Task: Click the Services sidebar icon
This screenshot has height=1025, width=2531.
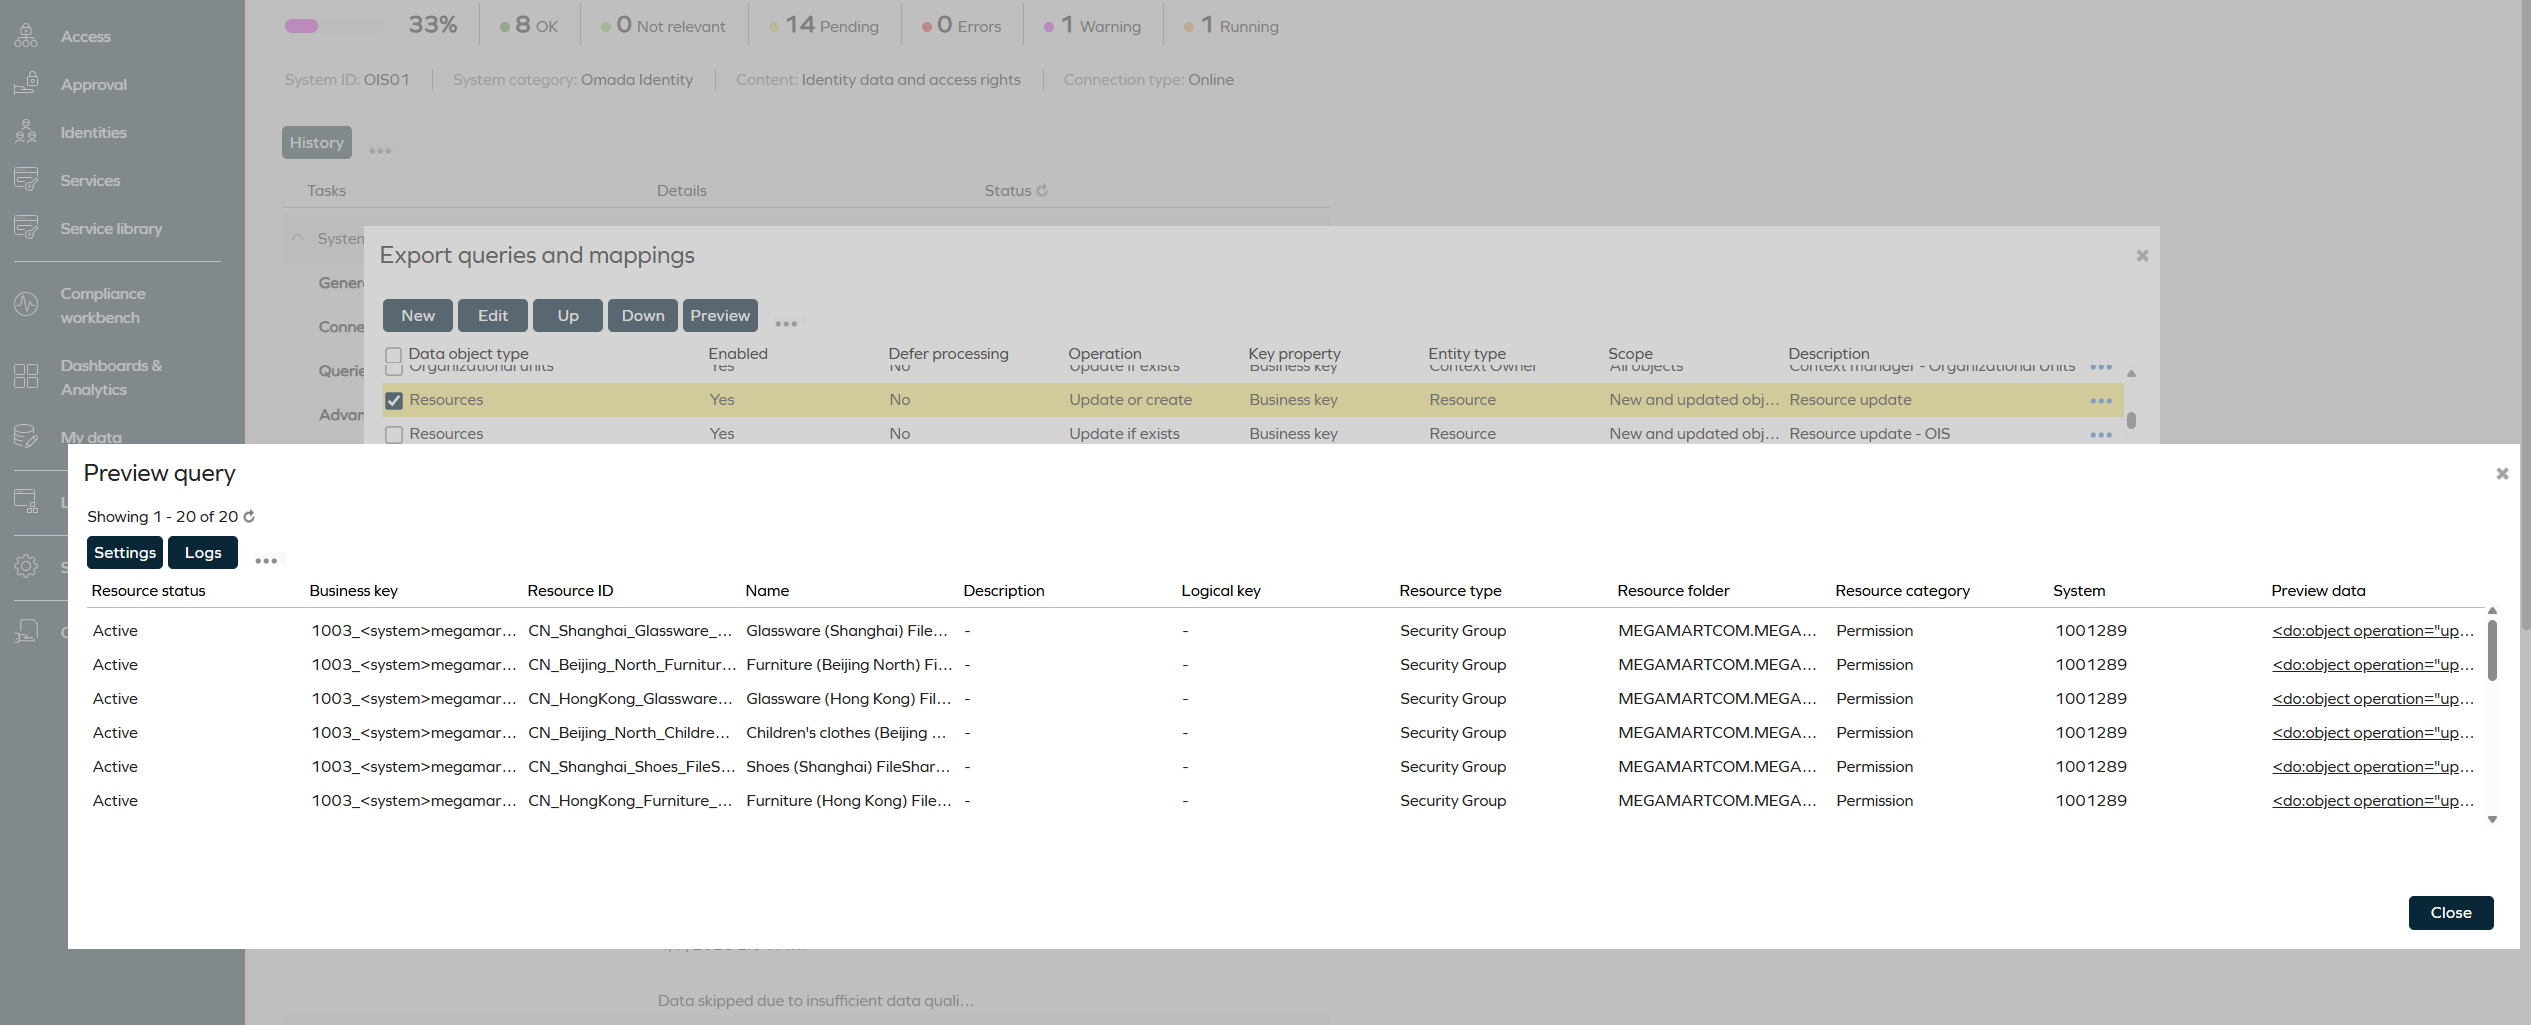Action: coord(26,180)
